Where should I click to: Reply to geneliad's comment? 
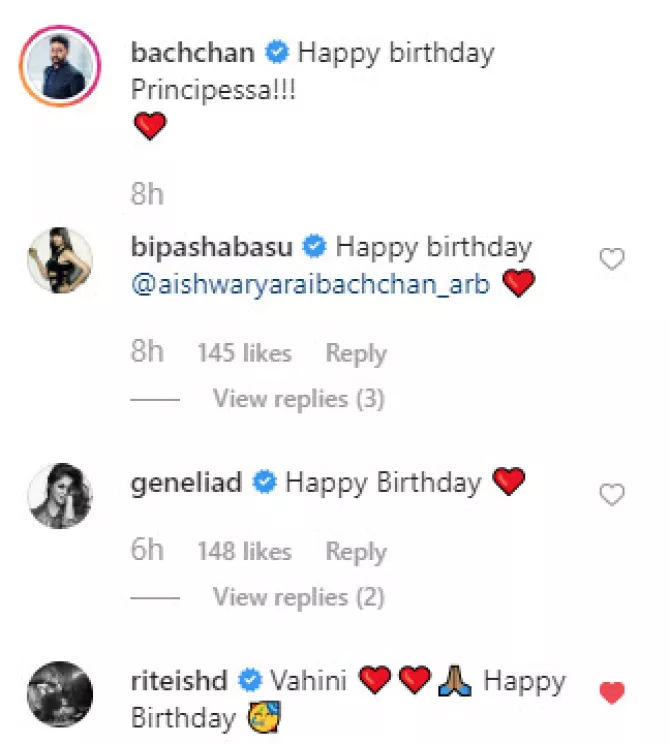[355, 551]
